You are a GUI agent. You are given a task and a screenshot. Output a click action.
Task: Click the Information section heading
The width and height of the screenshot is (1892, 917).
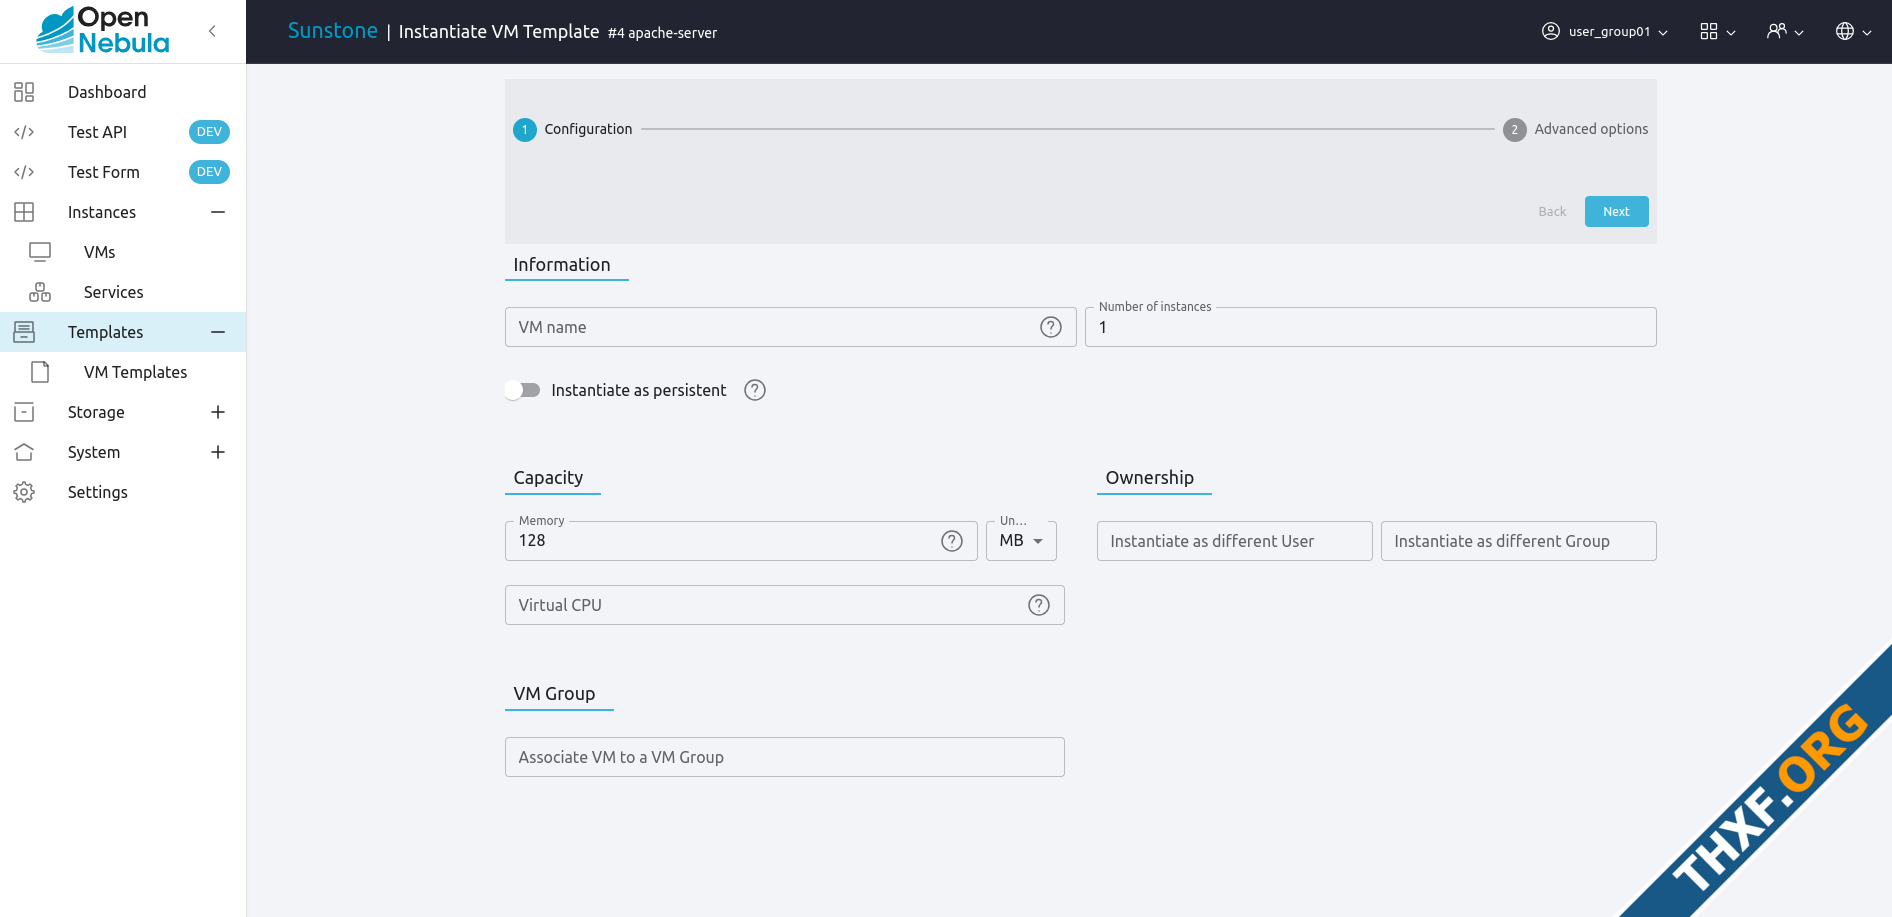click(562, 265)
